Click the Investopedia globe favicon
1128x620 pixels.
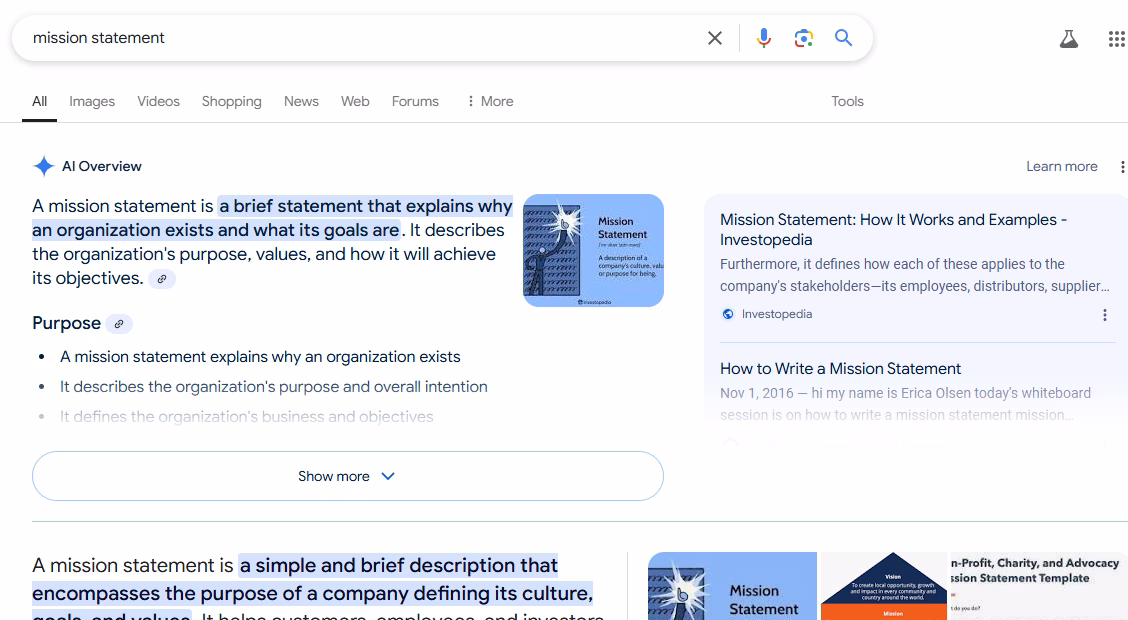[x=728, y=314]
